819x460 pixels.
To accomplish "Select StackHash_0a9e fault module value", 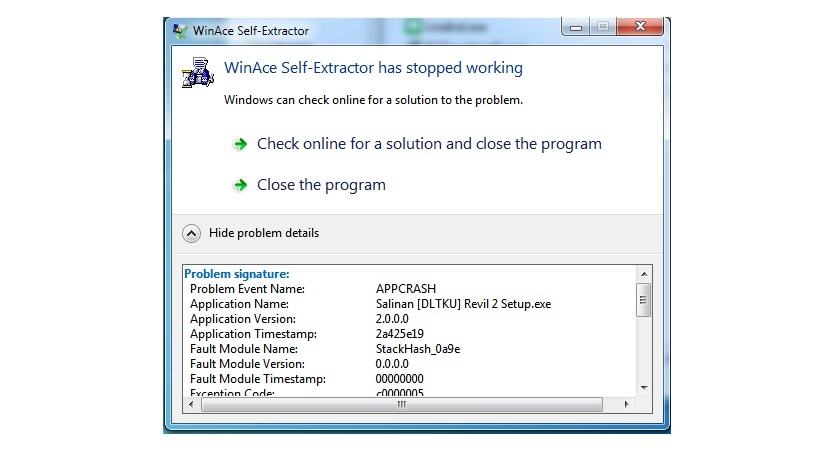I will click(x=418, y=349).
